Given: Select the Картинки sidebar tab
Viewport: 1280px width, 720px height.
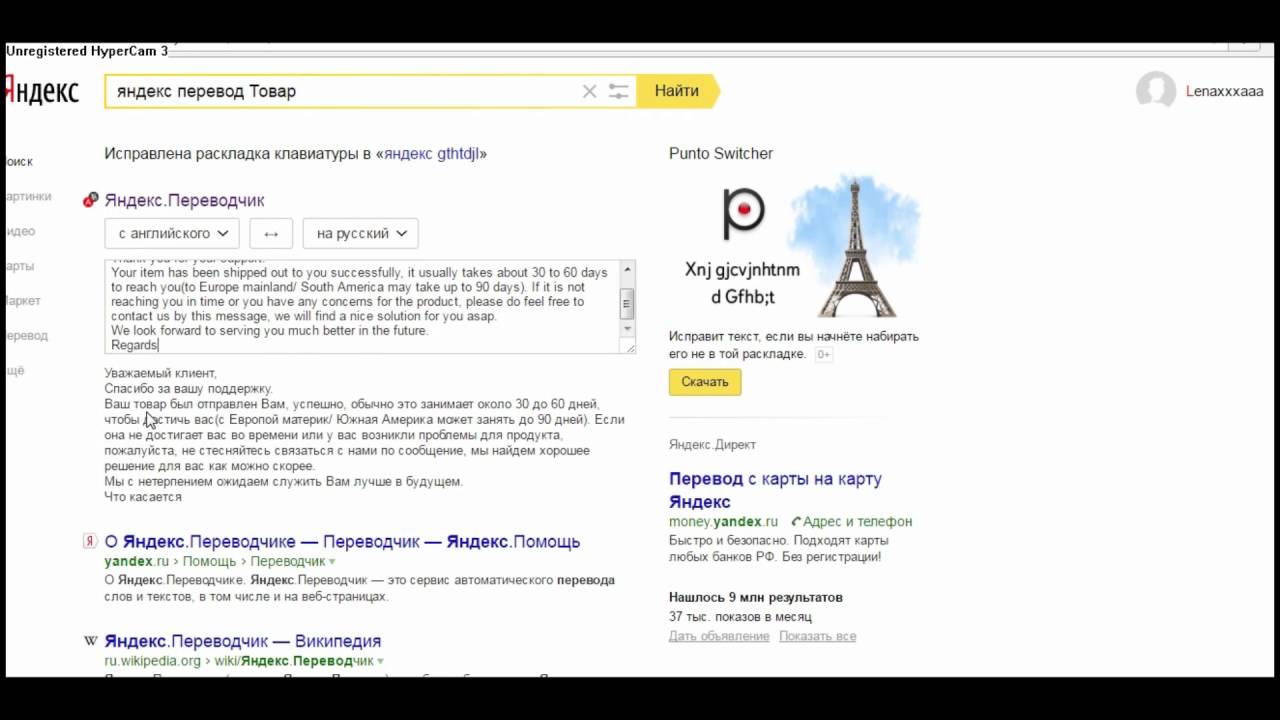Looking at the screenshot, I should (x=29, y=196).
